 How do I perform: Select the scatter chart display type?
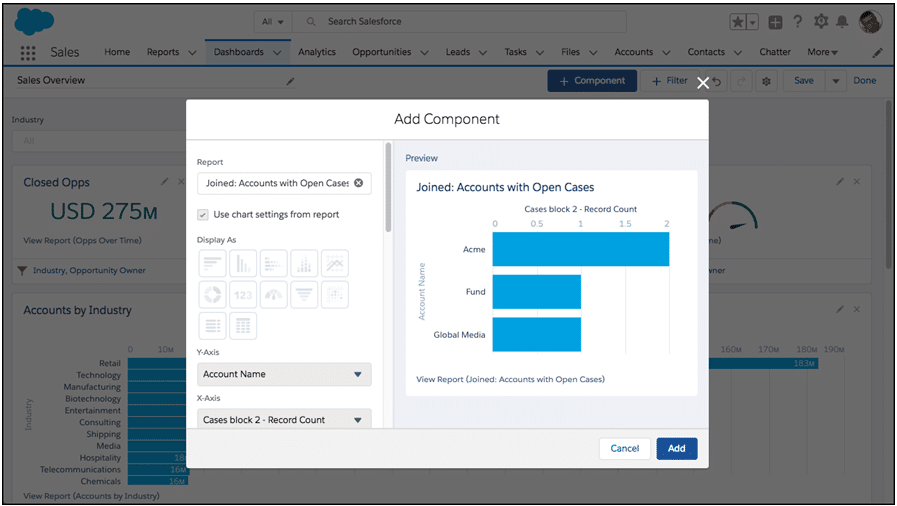pyautogui.click(x=334, y=294)
